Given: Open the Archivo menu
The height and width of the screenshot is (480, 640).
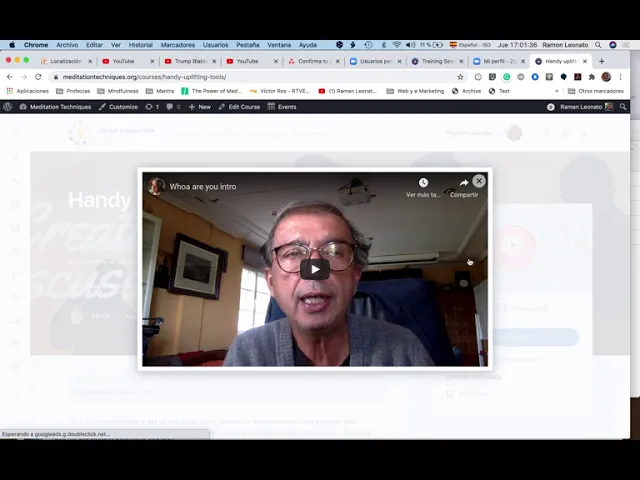Looking at the screenshot, I should (67, 45).
